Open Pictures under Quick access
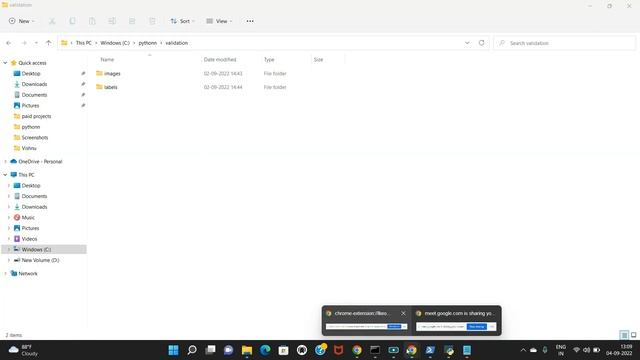 (31, 105)
